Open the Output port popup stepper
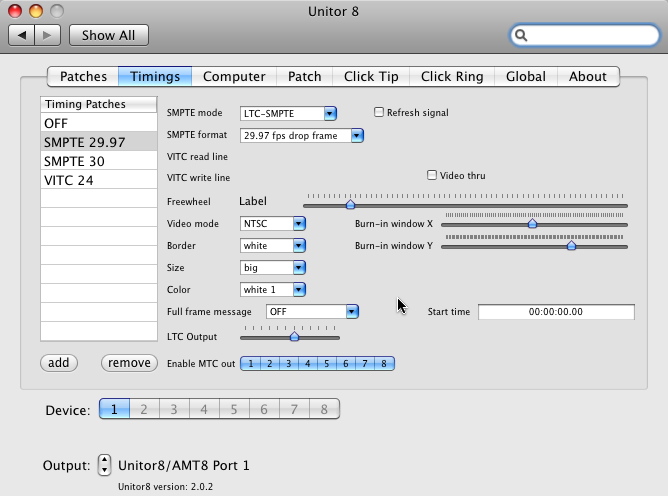Screen dimensions: 668x496 104,465
